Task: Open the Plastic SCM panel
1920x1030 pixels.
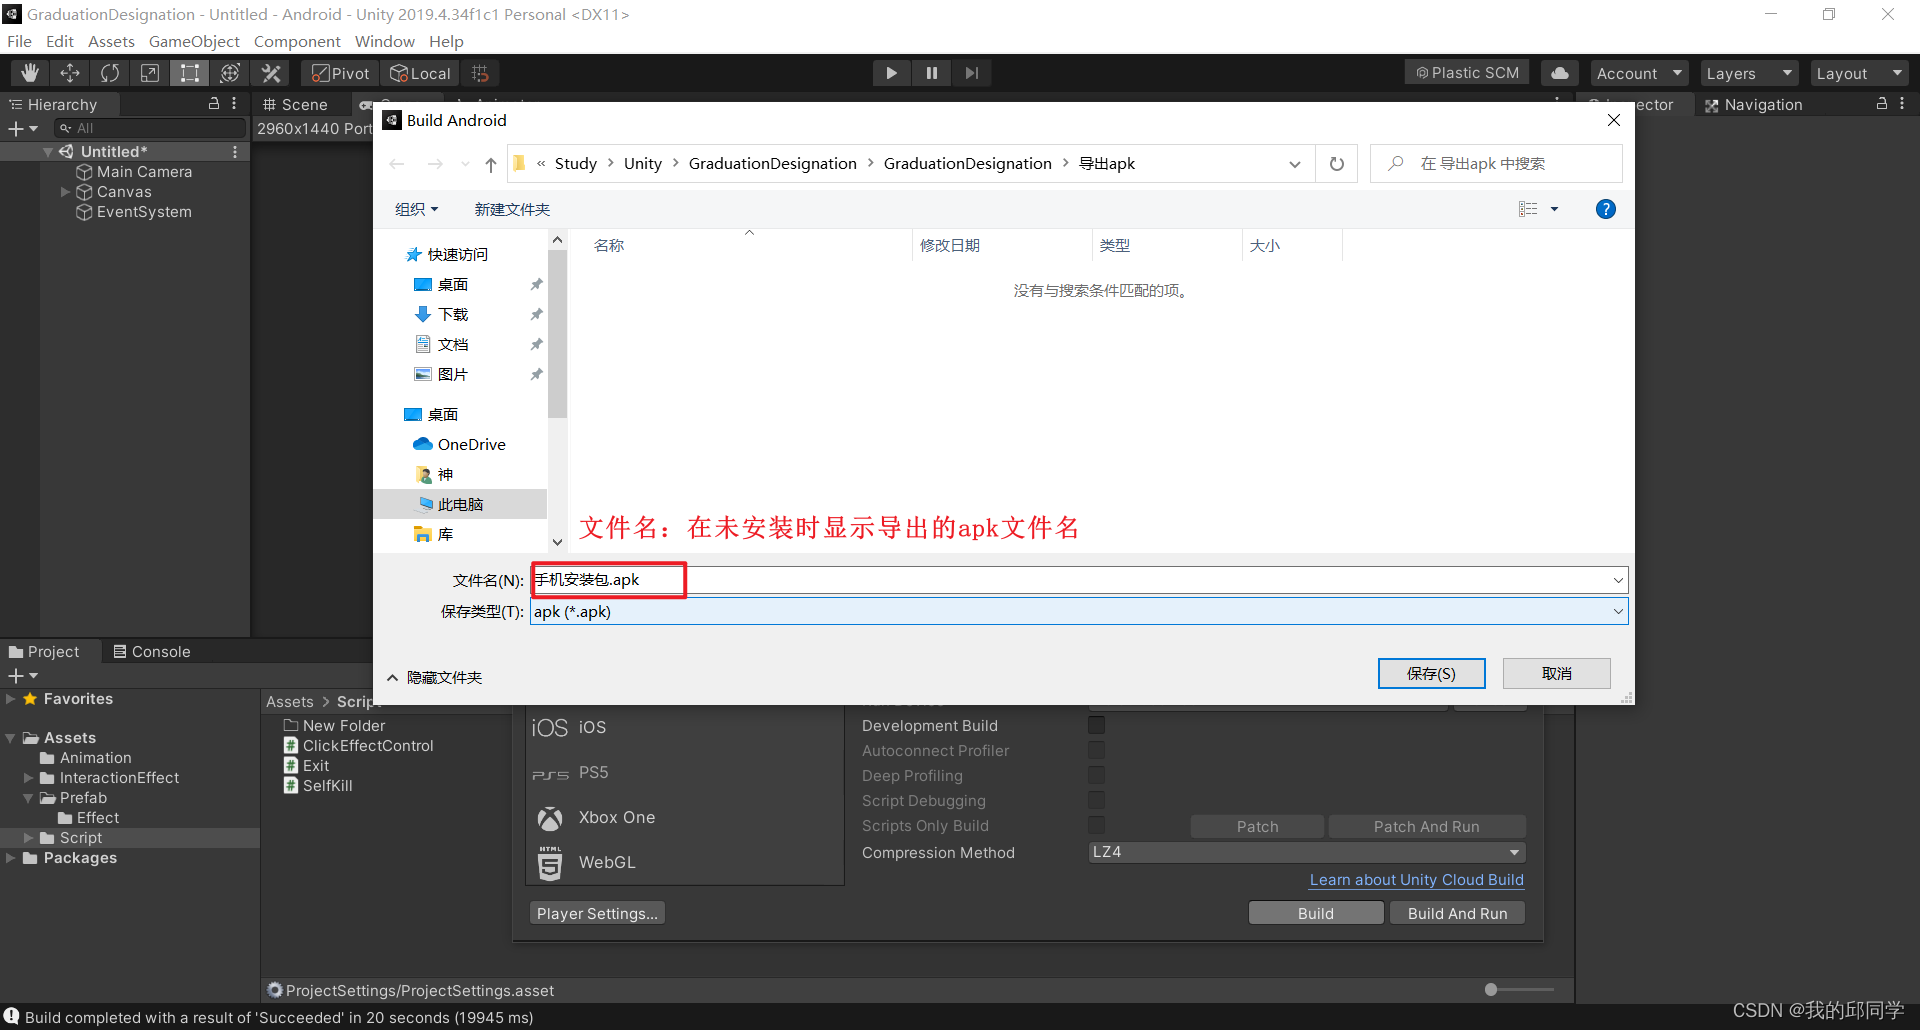Action: pyautogui.click(x=1466, y=71)
